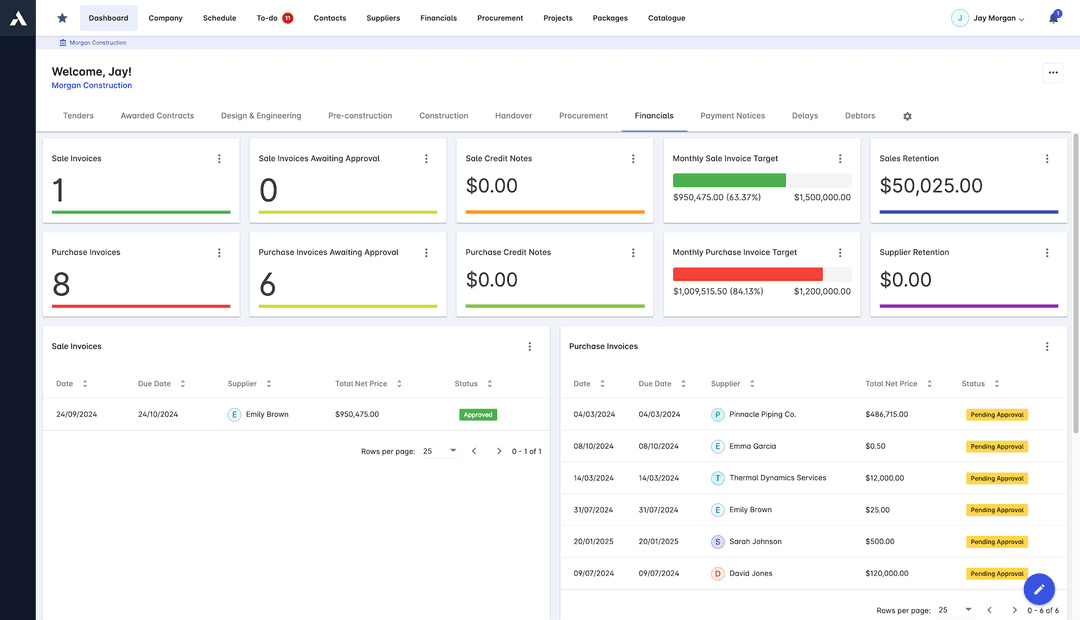Open dashboard settings via the gear icon

[x=907, y=115]
